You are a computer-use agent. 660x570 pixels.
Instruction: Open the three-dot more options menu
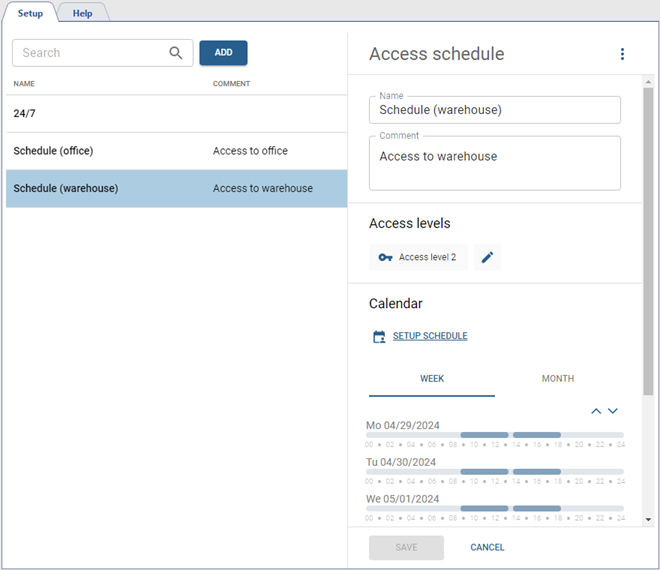tap(622, 54)
